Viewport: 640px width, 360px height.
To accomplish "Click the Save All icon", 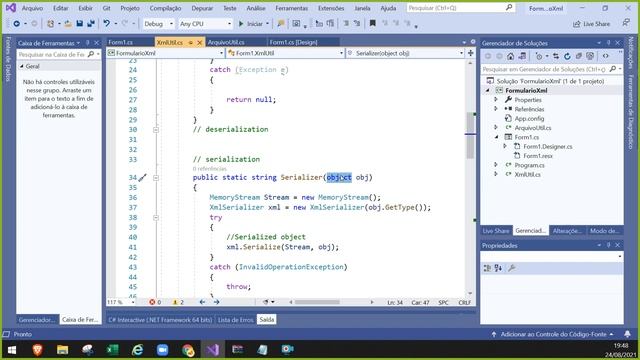I will tap(91, 24).
